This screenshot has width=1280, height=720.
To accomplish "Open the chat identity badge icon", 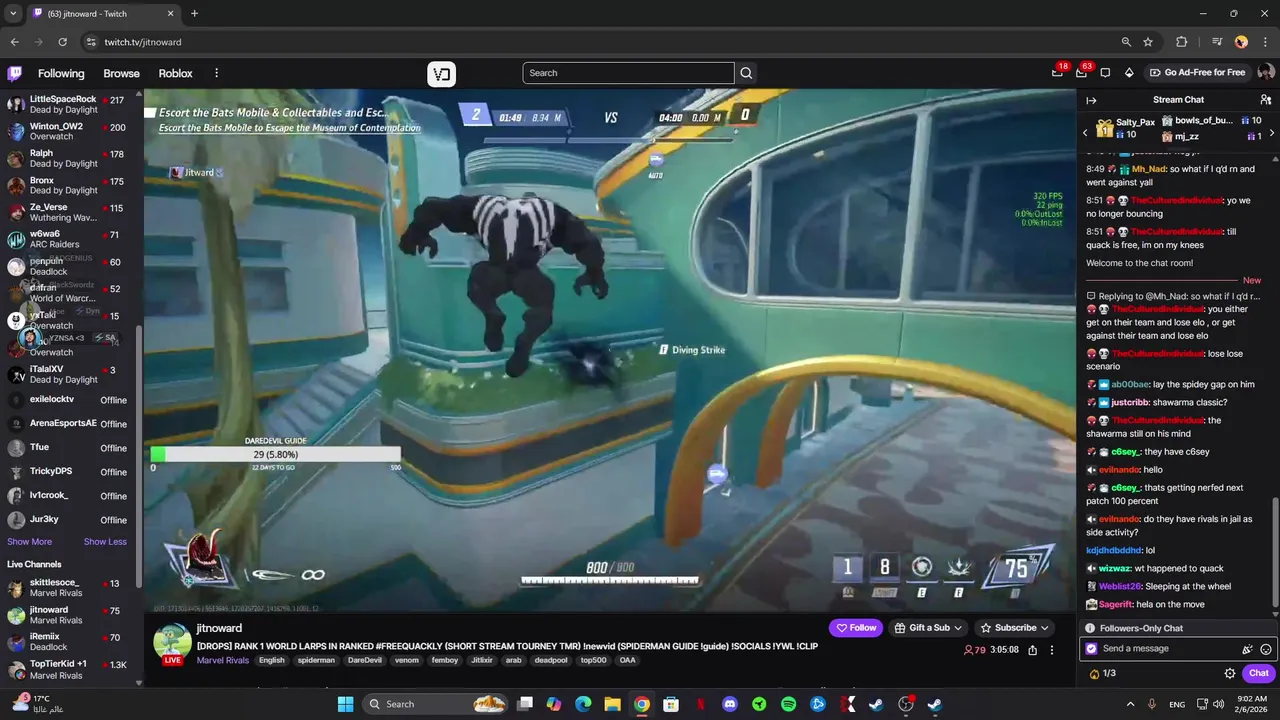I will [x=1091, y=648].
